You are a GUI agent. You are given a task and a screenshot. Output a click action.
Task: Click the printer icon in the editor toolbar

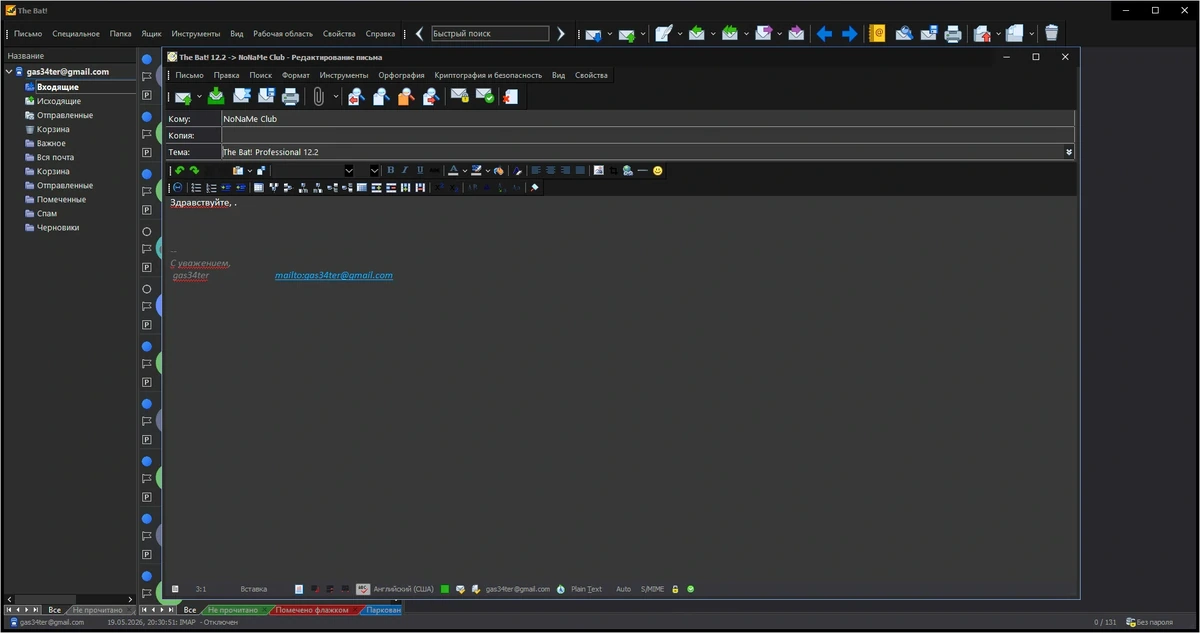[291, 97]
